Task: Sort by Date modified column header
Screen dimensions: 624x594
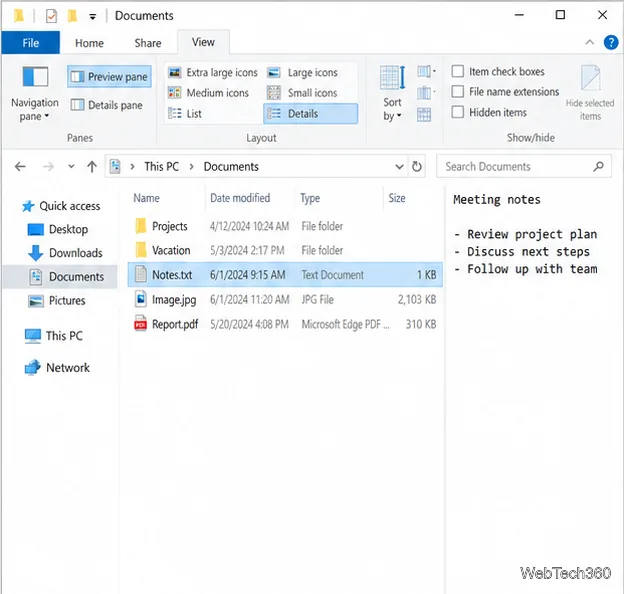Action: (240, 198)
